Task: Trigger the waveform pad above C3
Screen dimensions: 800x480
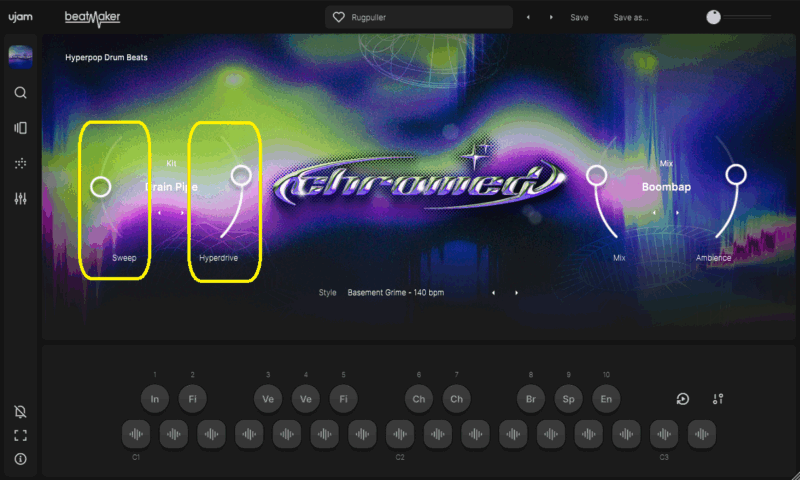Action: (664, 434)
